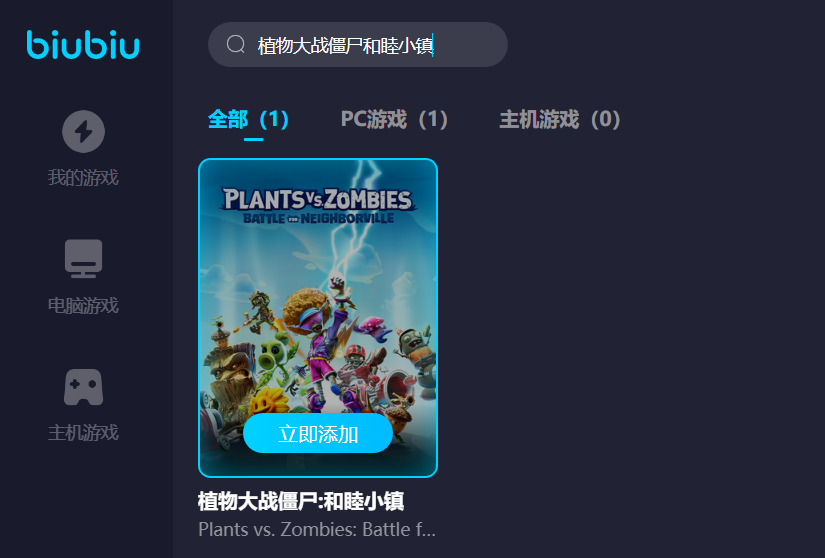
Task: Click the 电脑游戏 sidebar label
Action: [83, 305]
